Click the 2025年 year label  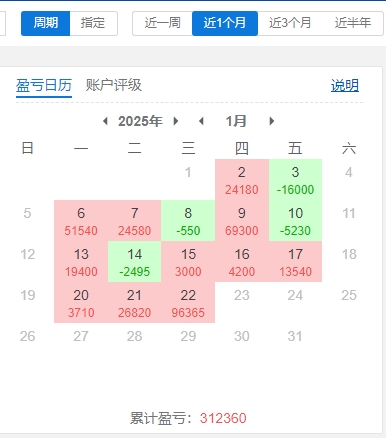tap(140, 121)
